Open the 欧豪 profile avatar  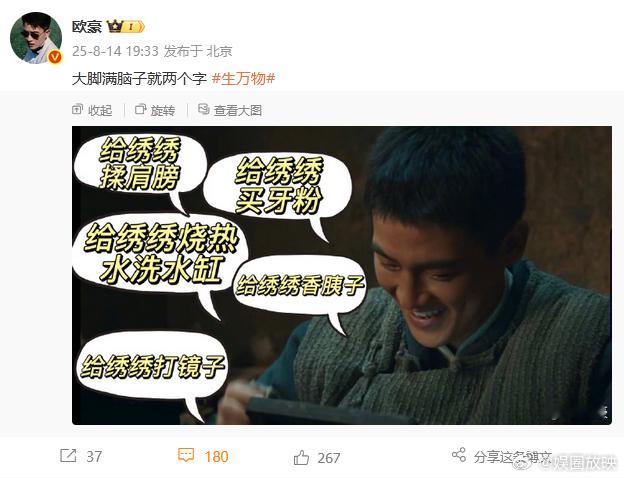pyautogui.click(x=36, y=38)
